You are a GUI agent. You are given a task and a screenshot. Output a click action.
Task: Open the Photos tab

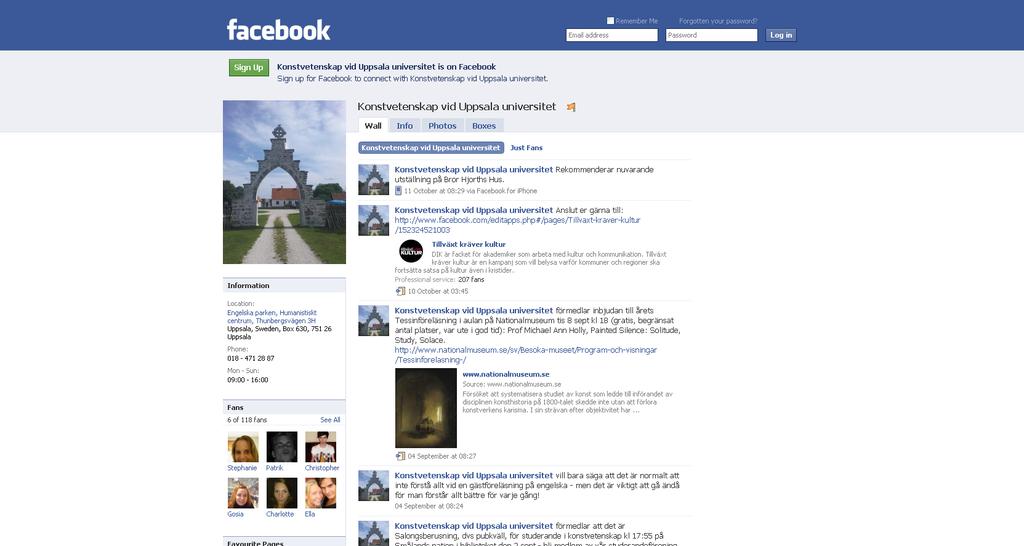[x=442, y=125]
